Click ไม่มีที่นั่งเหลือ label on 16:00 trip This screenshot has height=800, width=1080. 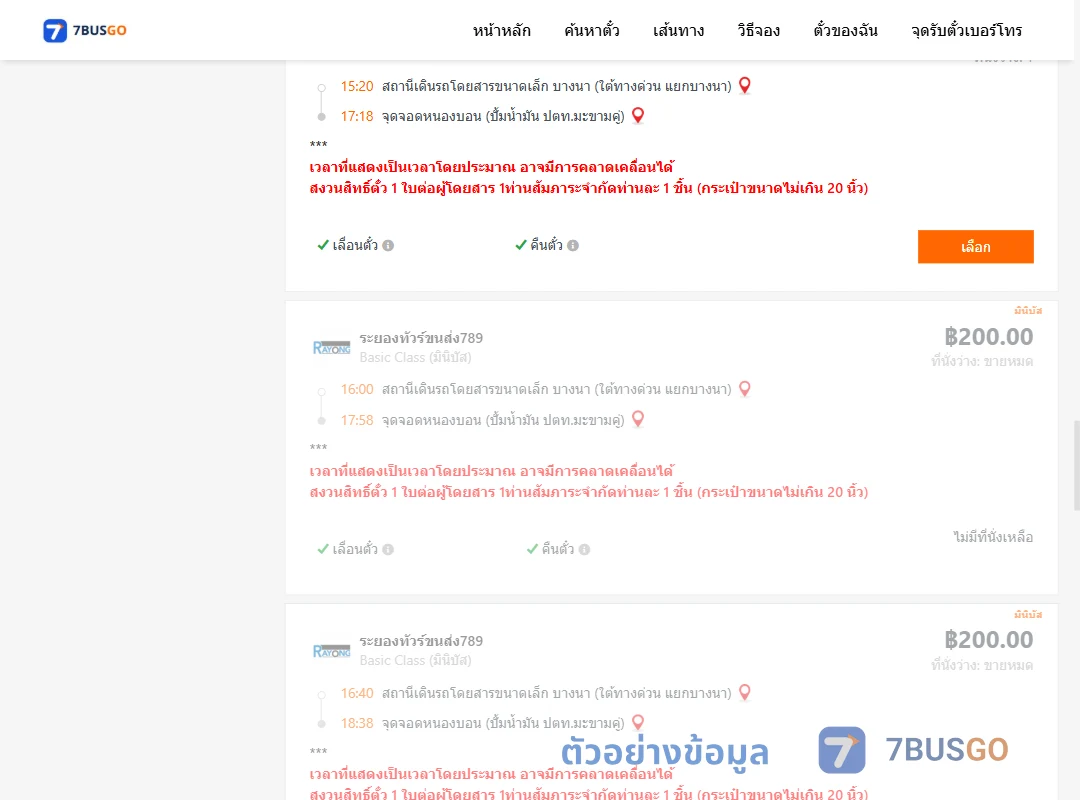[993, 537]
